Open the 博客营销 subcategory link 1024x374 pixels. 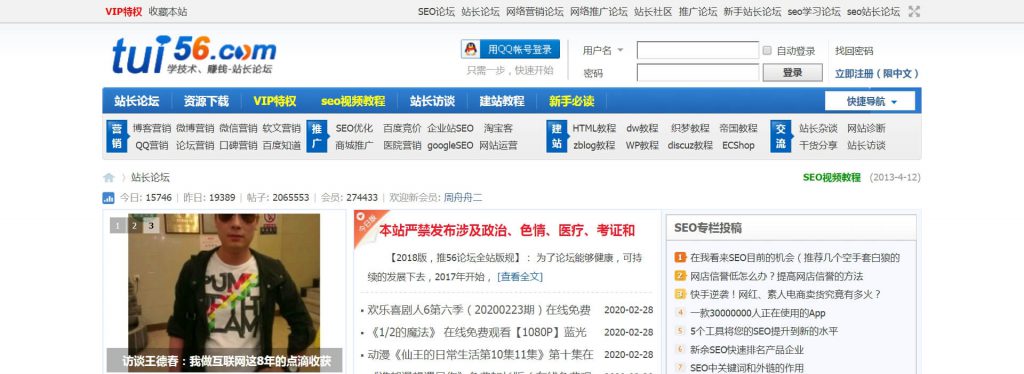click(152, 128)
